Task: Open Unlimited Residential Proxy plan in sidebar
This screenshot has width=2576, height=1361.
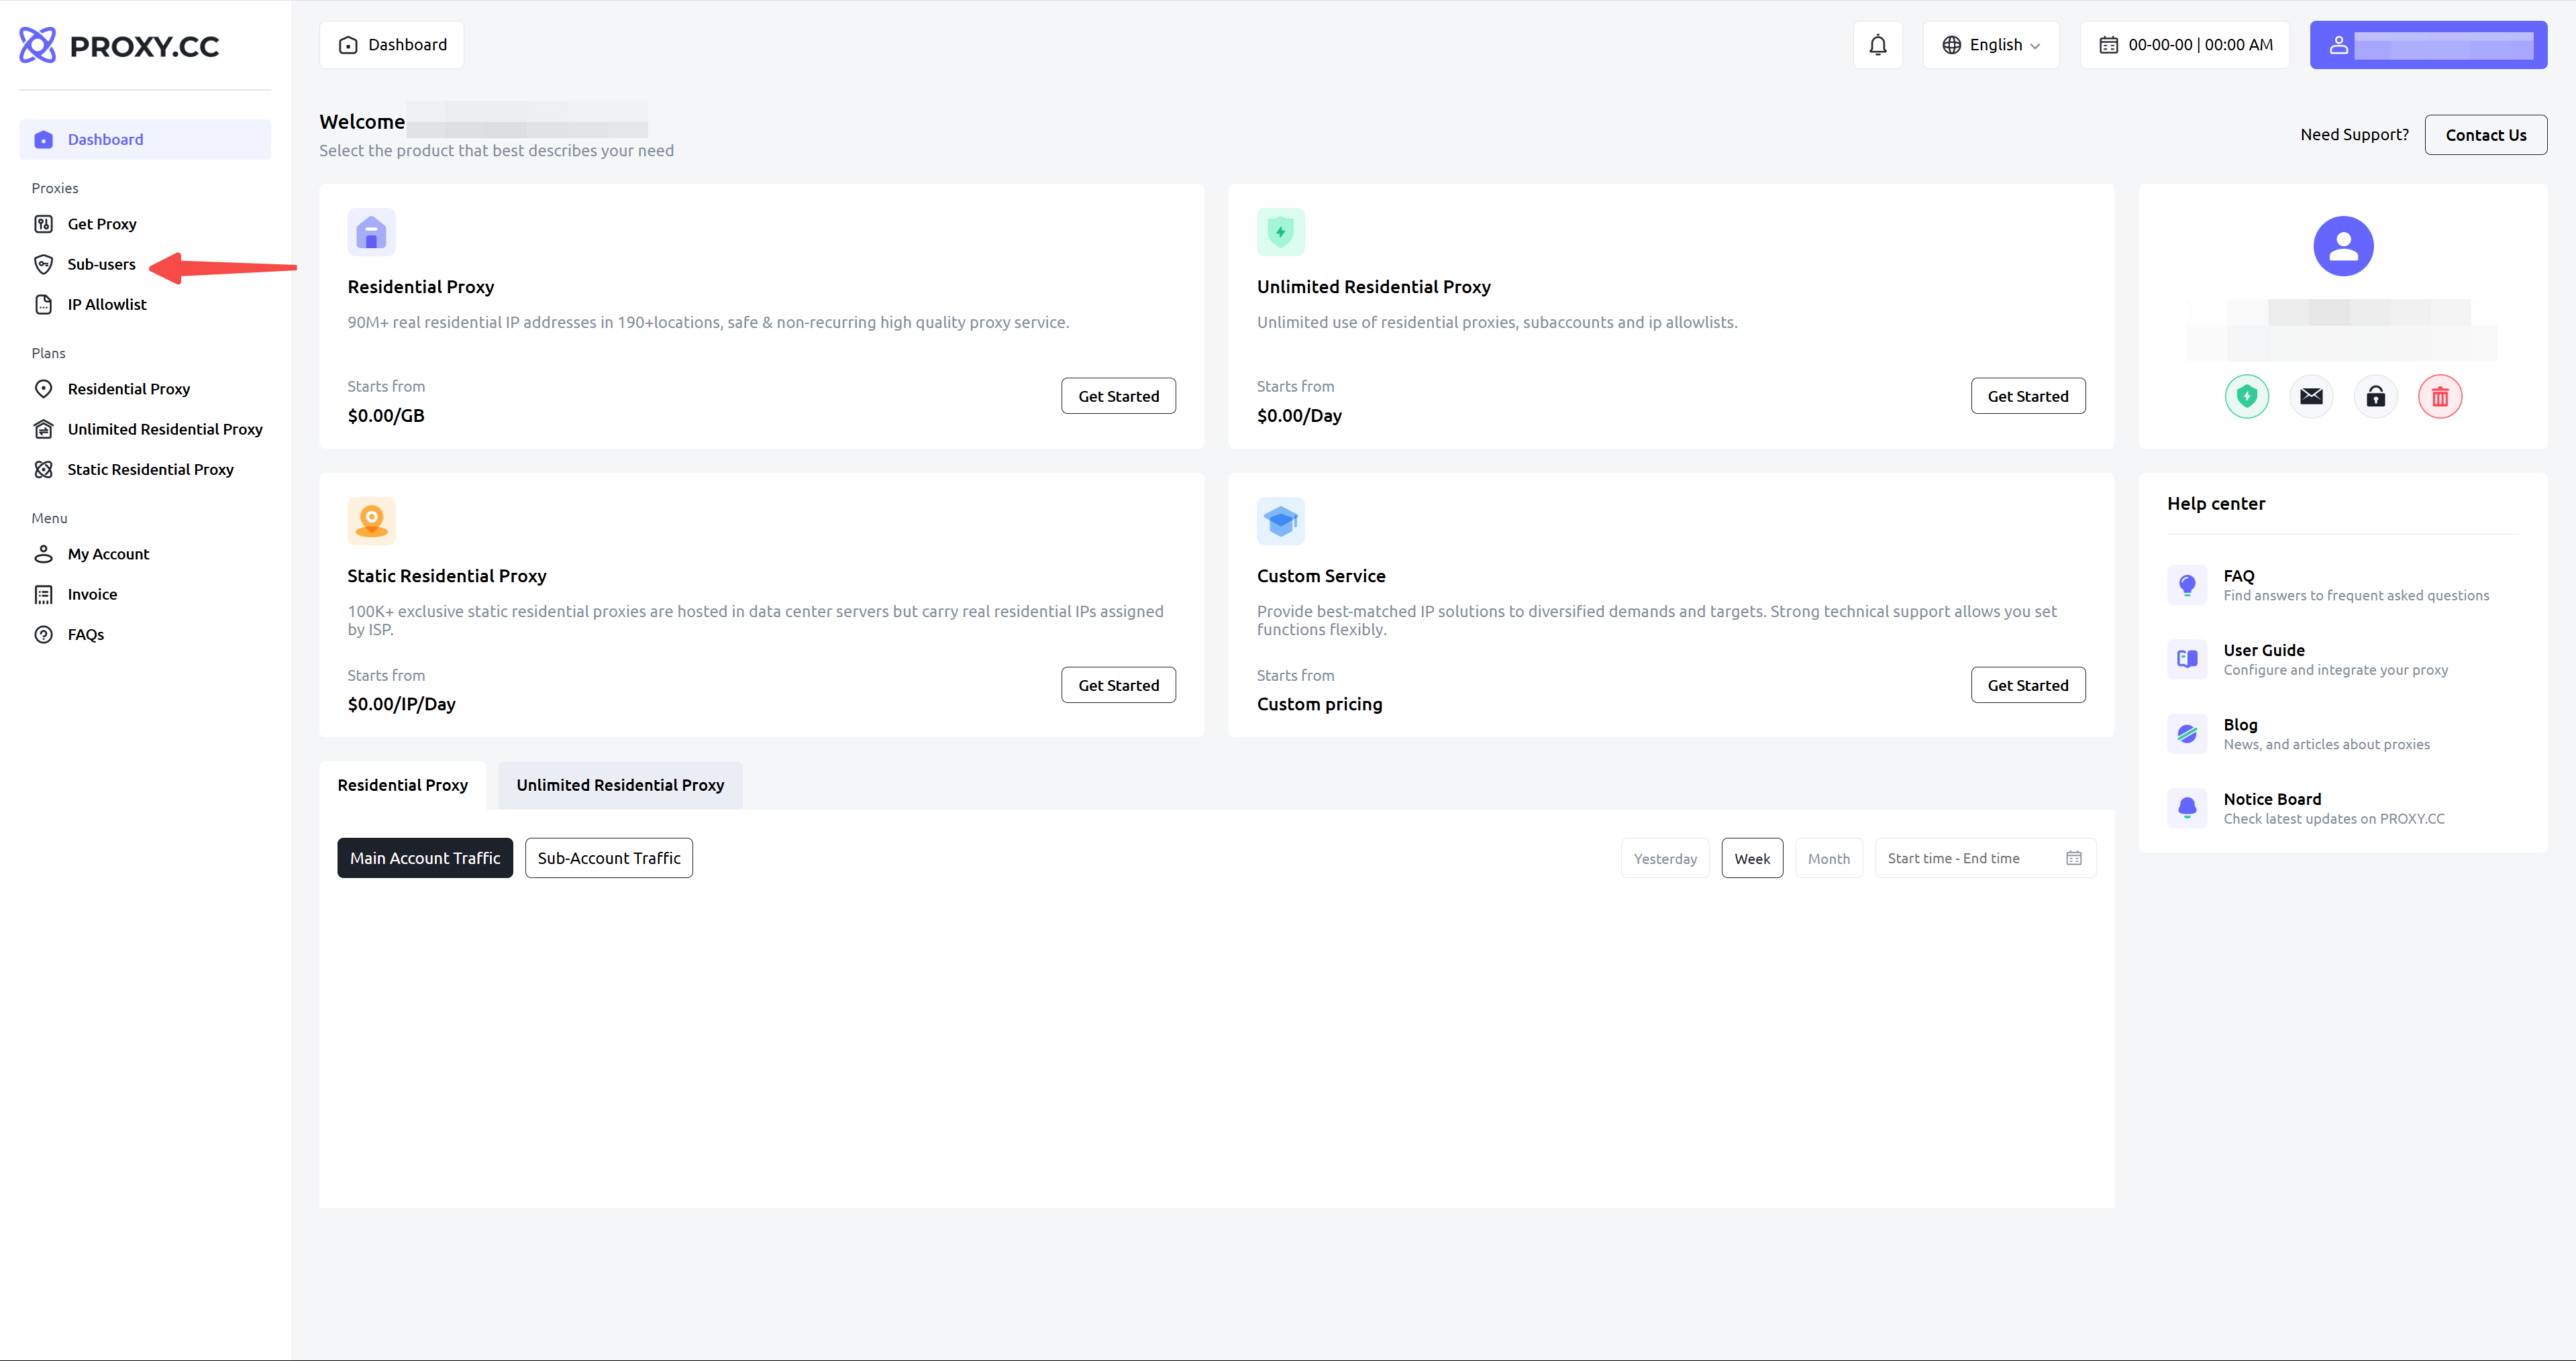Action: point(145,429)
